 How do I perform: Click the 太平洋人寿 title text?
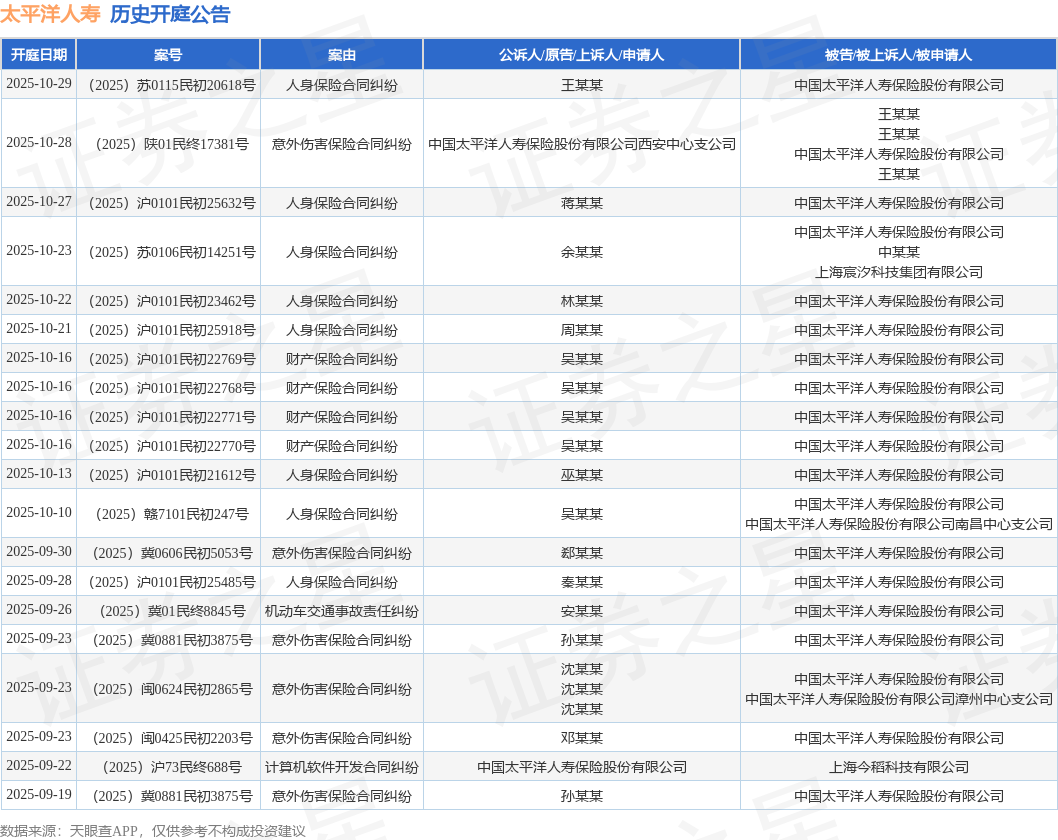point(51,13)
